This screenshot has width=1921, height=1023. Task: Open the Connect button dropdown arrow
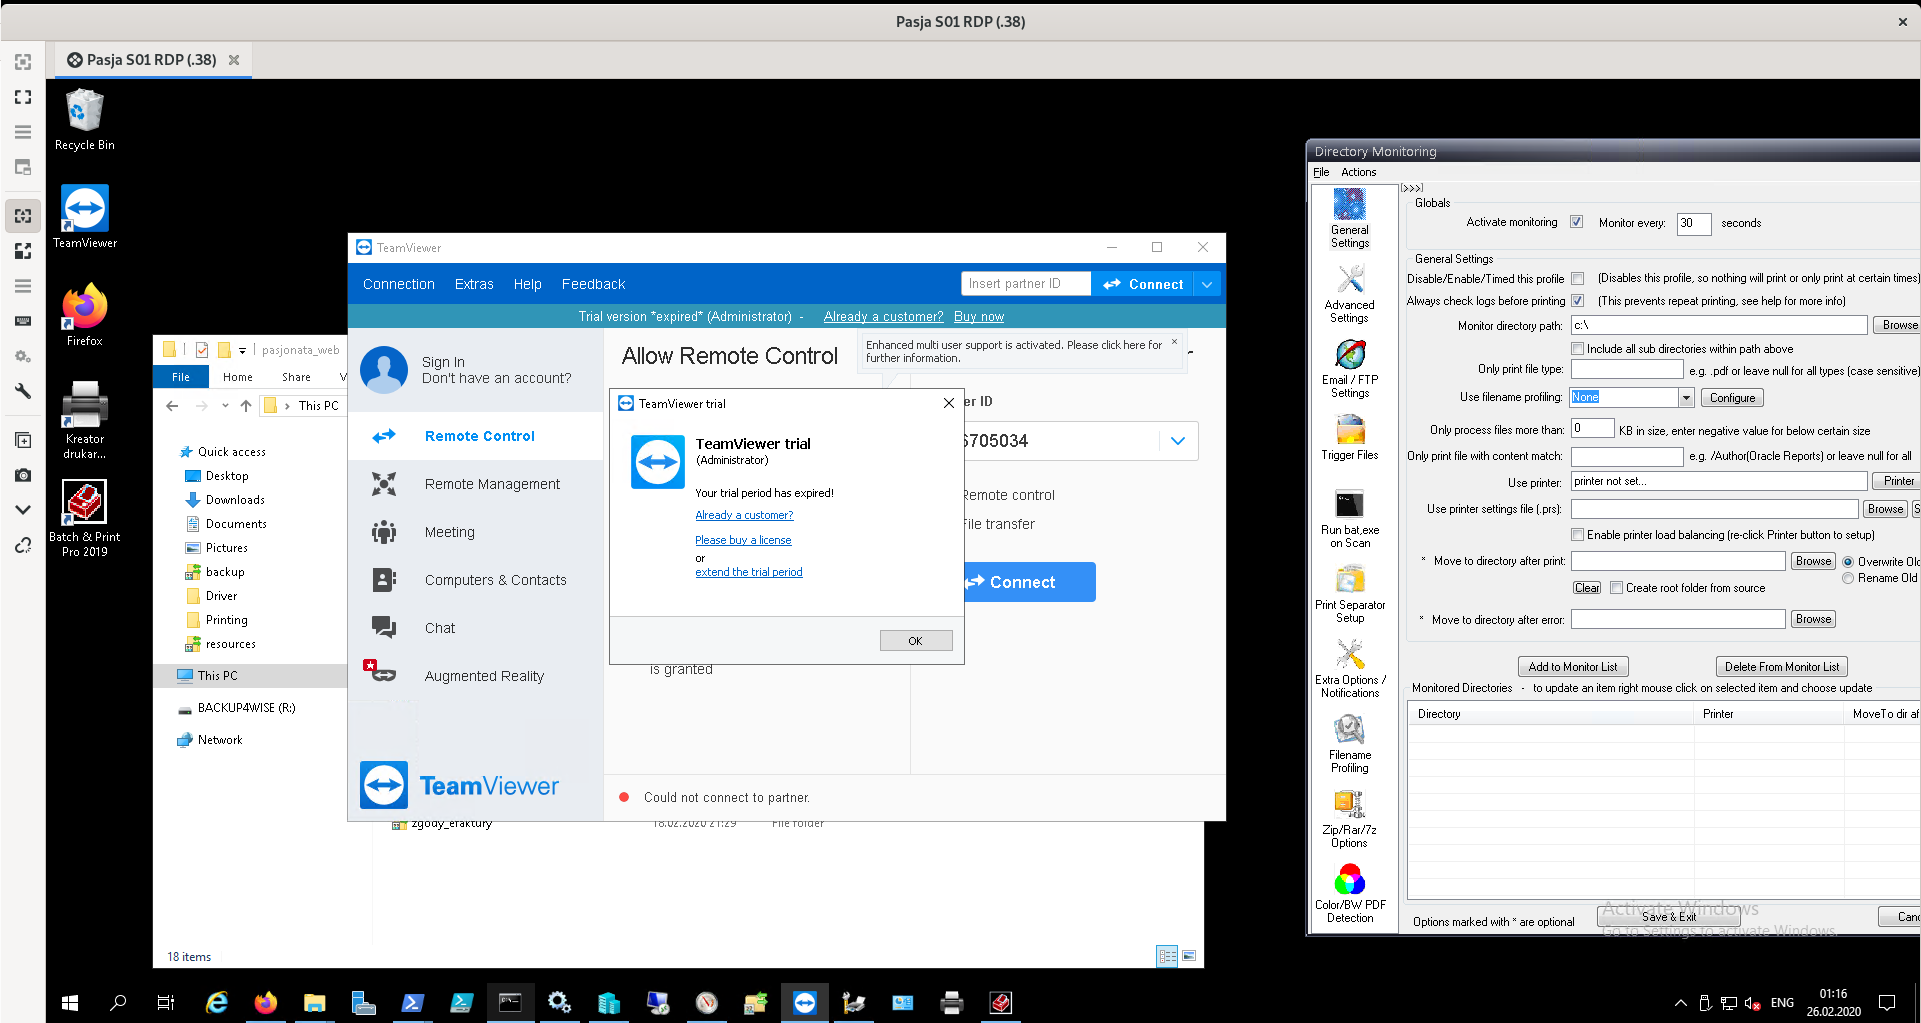pyautogui.click(x=1207, y=284)
